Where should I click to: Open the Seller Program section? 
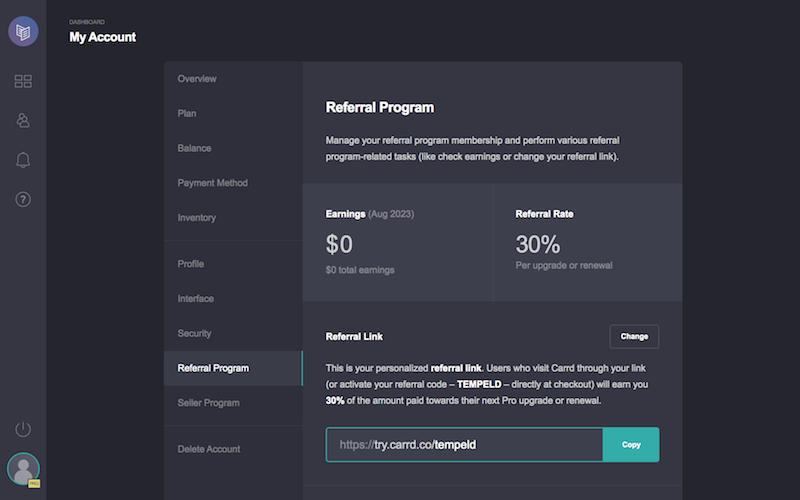click(x=209, y=403)
